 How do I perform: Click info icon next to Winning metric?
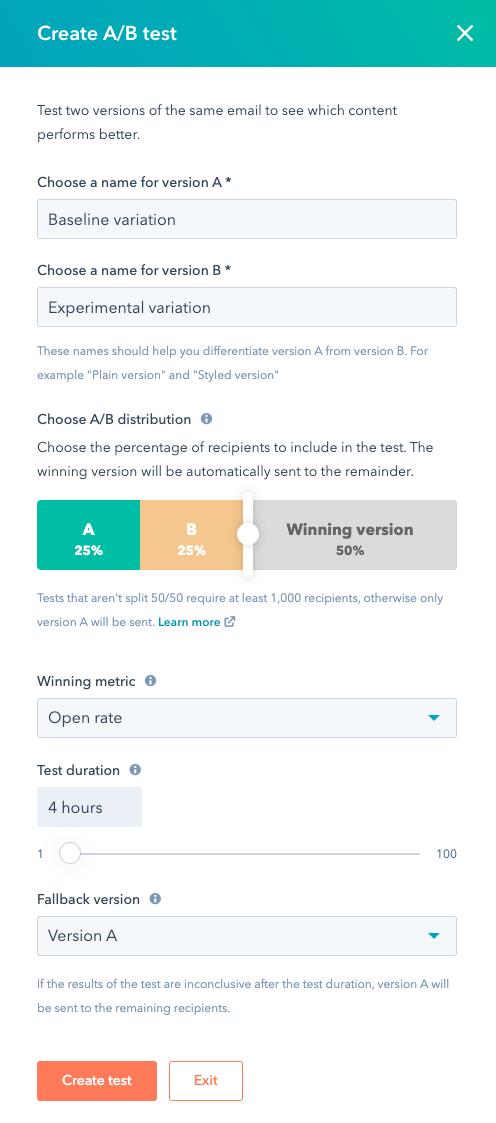pos(150,681)
